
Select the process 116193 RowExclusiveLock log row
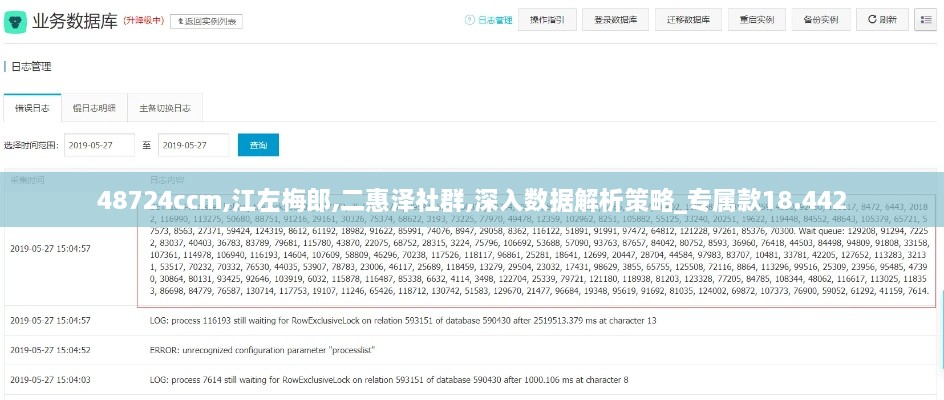pyautogui.click(x=400, y=320)
